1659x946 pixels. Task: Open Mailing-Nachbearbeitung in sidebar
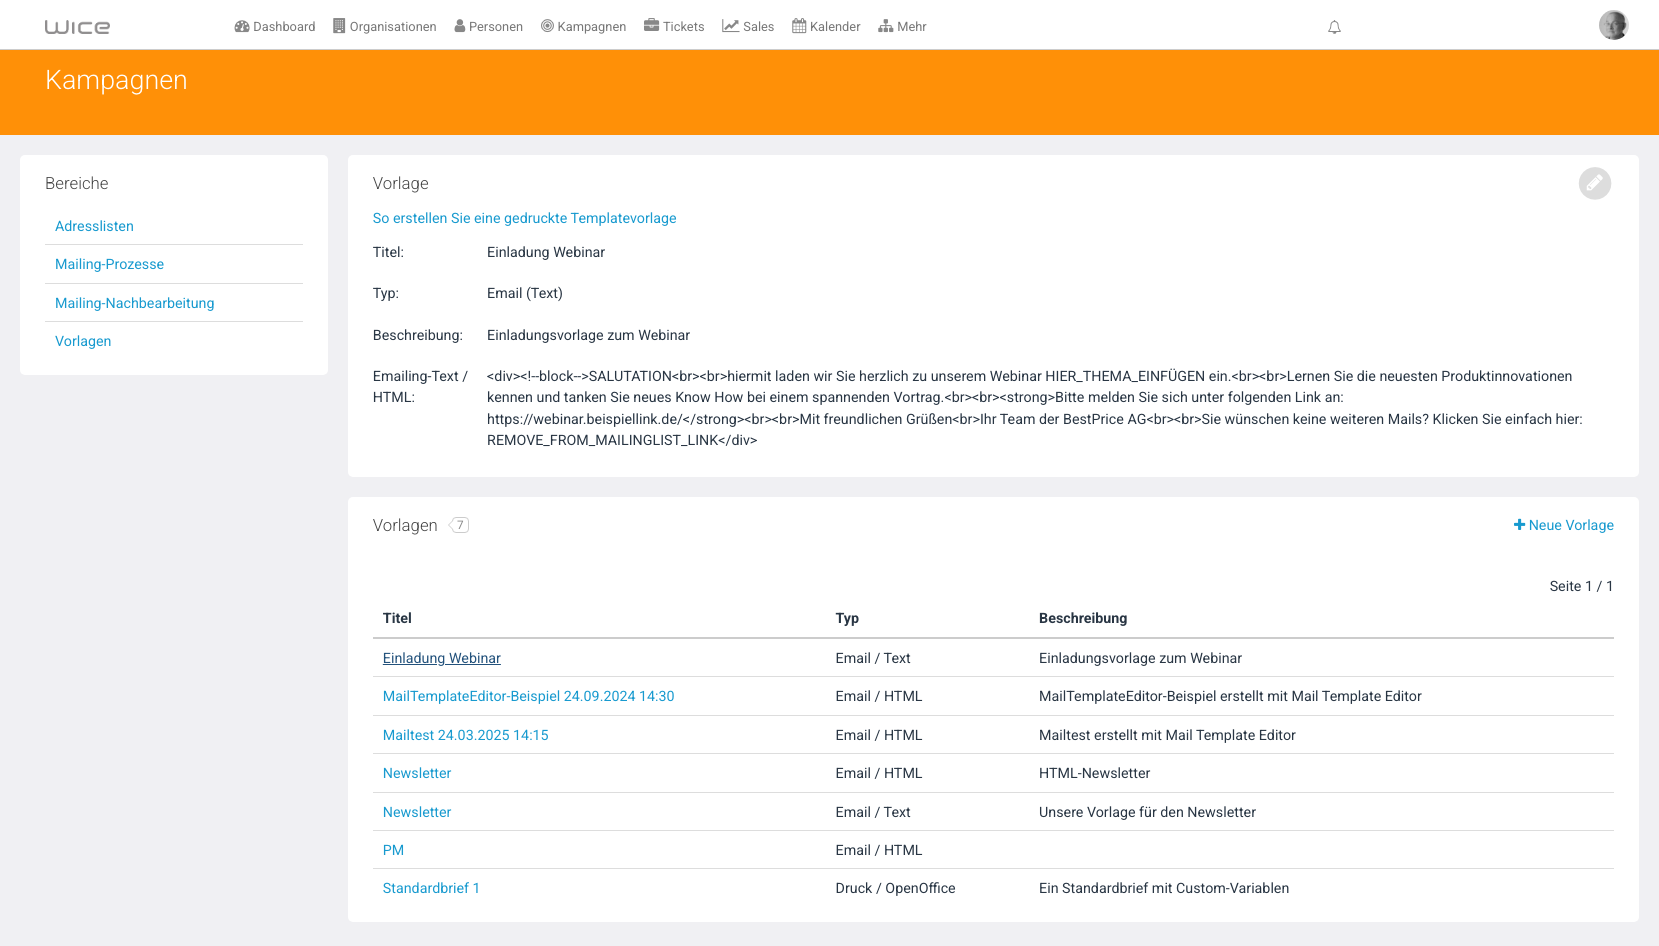[134, 303]
